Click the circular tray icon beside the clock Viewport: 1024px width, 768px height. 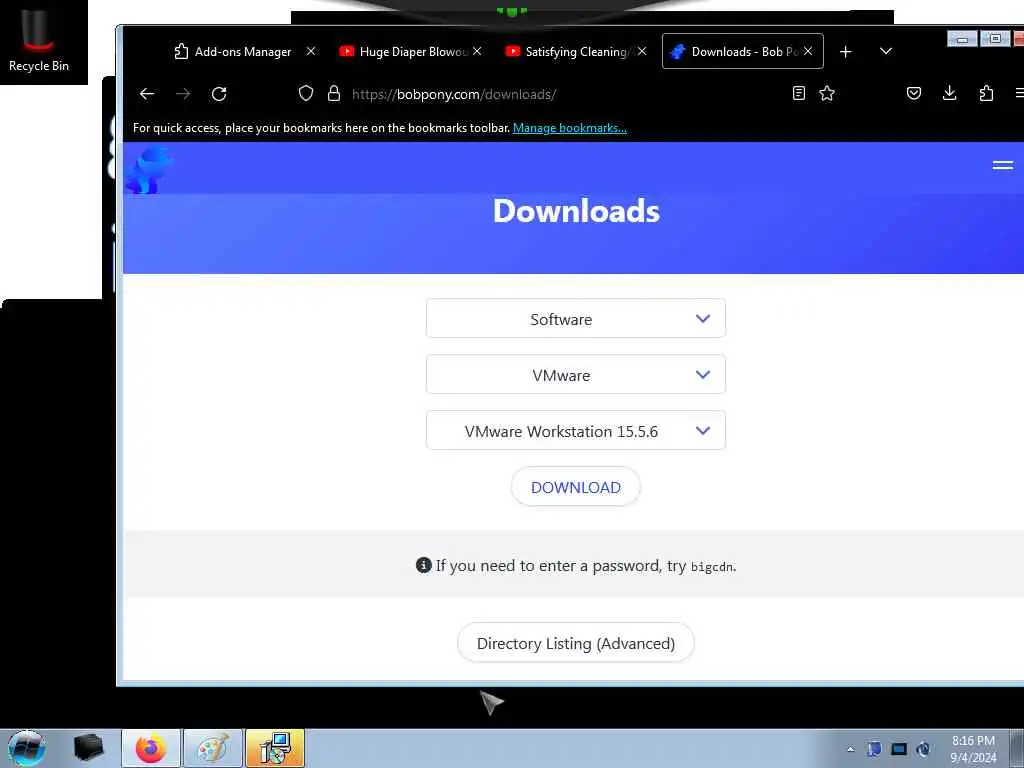click(923, 749)
